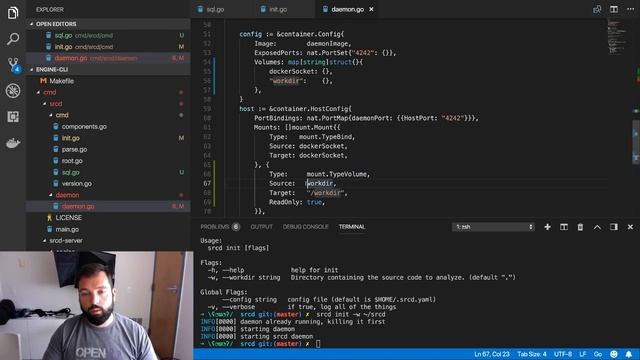Close the terminal panel

coord(630,227)
